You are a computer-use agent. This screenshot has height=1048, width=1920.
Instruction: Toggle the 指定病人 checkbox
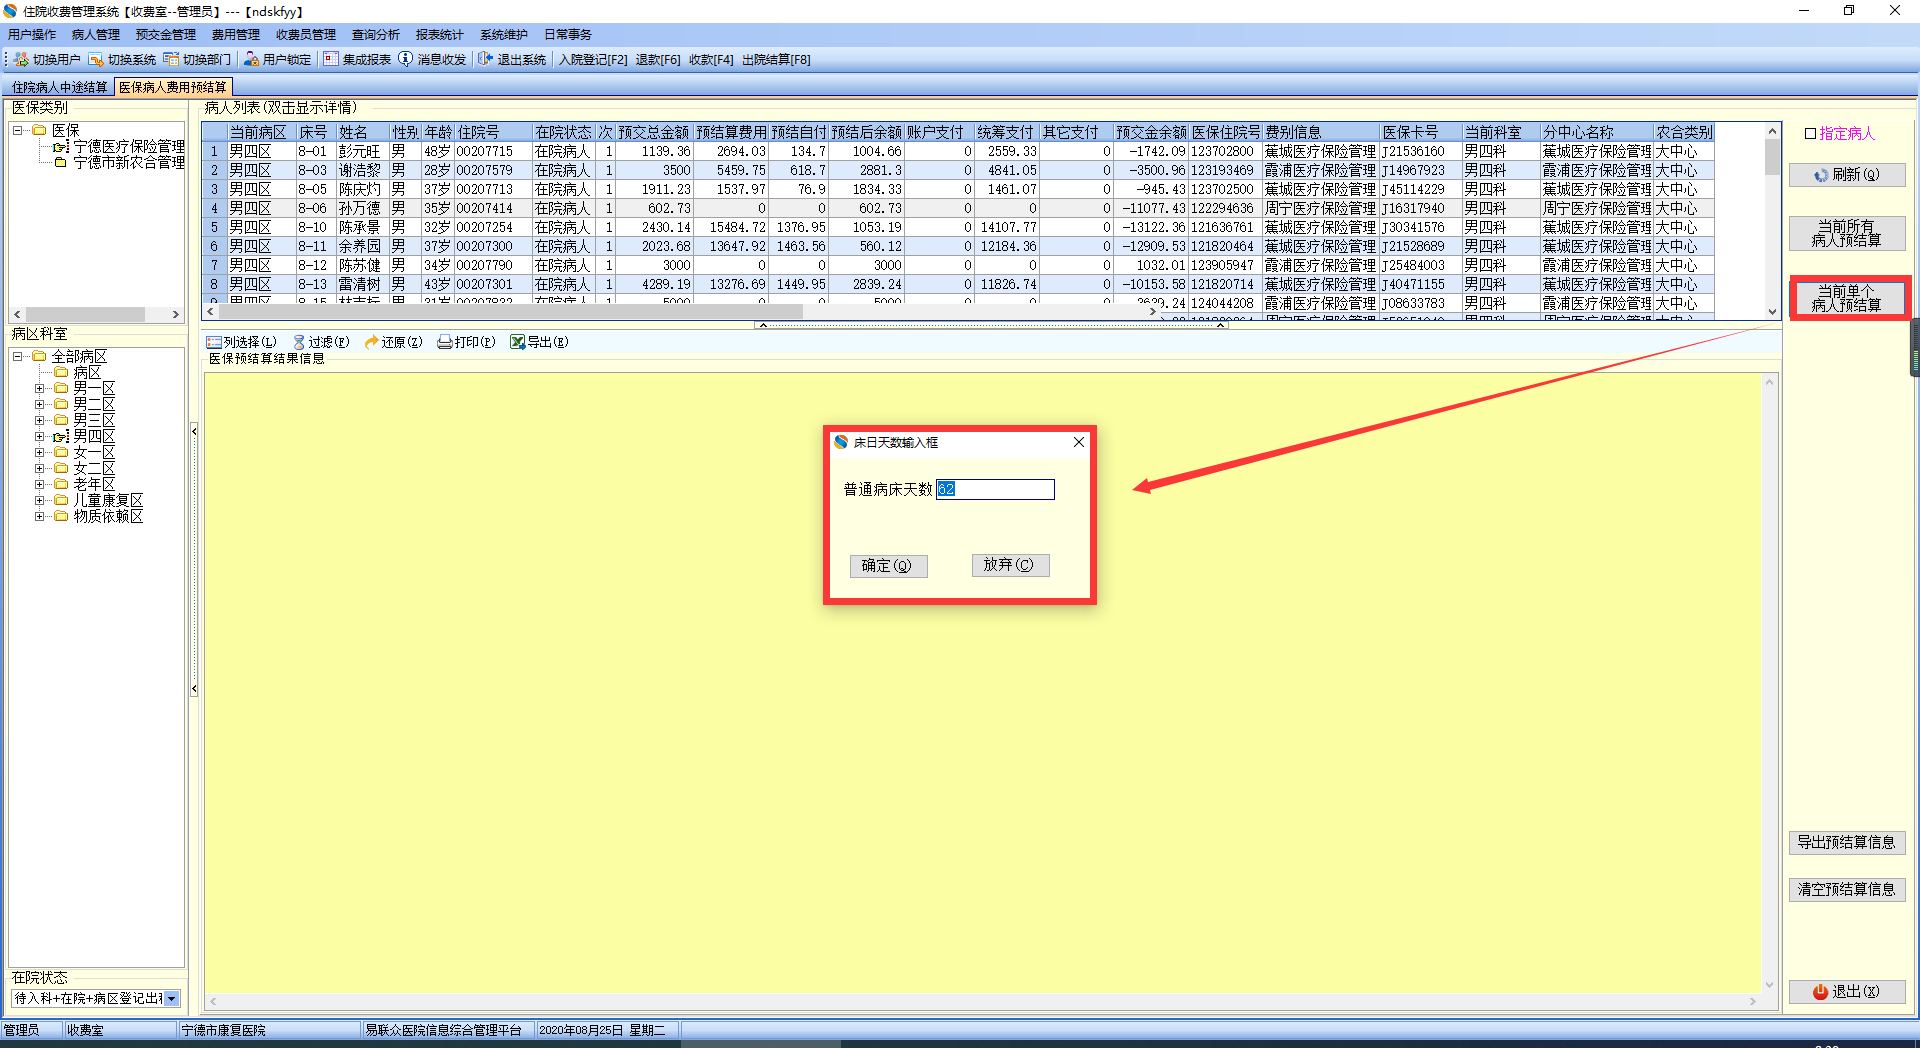pyautogui.click(x=1810, y=134)
